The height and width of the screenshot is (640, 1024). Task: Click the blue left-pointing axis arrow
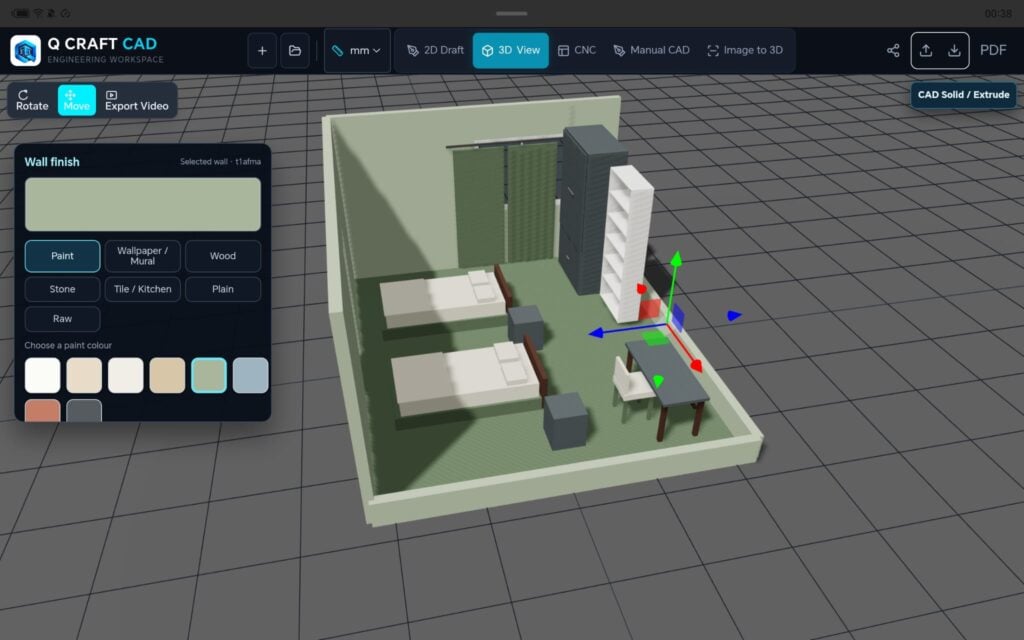[x=596, y=333]
